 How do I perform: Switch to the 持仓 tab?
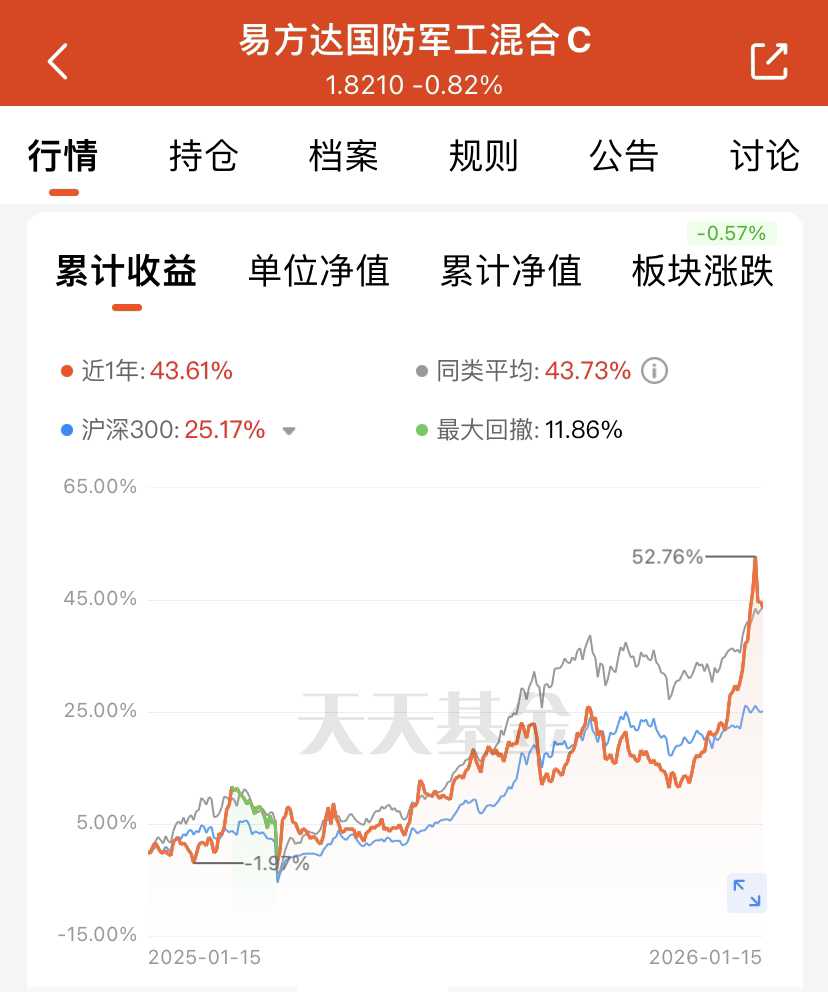tap(204, 156)
